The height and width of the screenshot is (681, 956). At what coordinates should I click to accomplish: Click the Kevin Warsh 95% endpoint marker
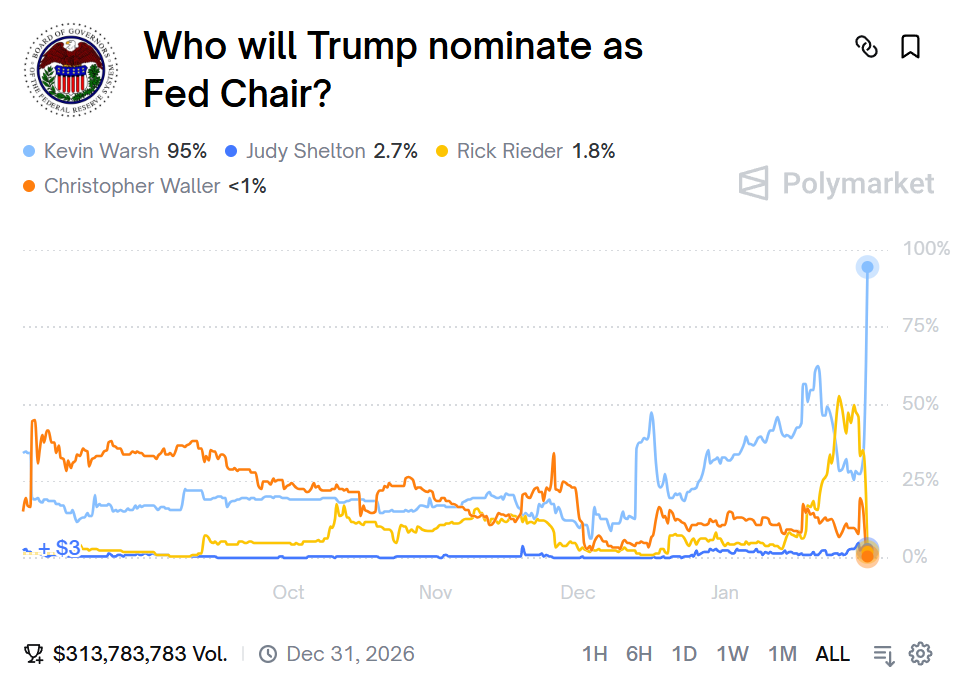point(867,267)
